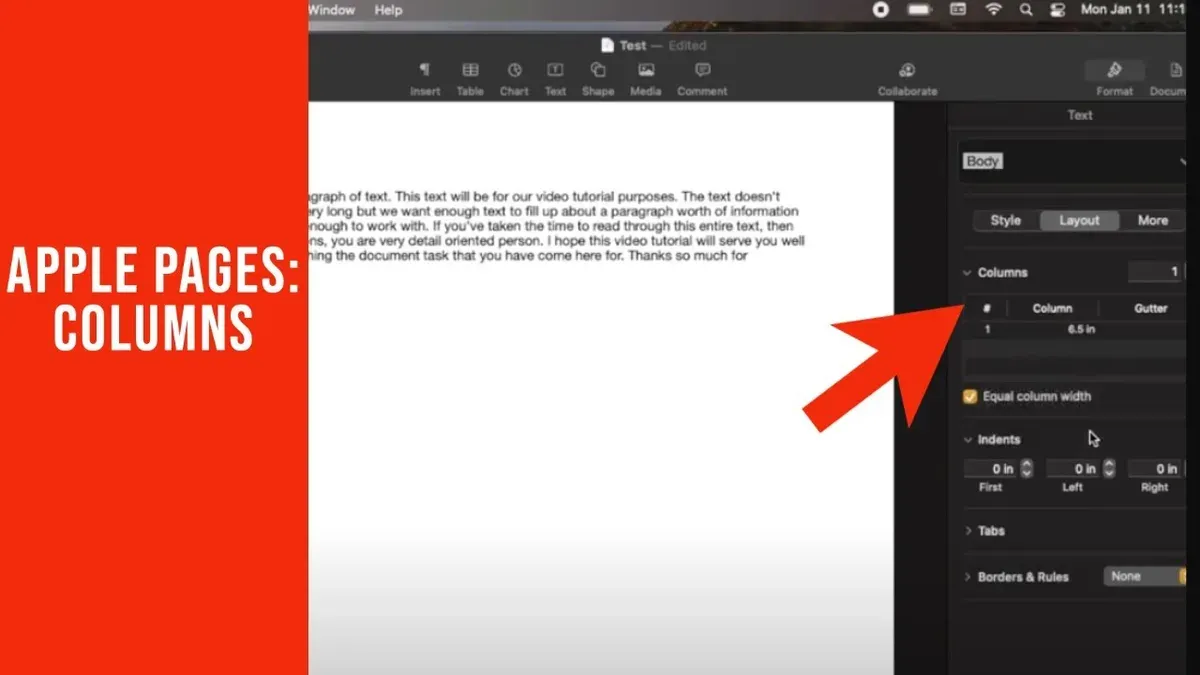Open Spotlight search in menu bar
The height and width of the screenshot is (675, 1200).
point(1026,9)
